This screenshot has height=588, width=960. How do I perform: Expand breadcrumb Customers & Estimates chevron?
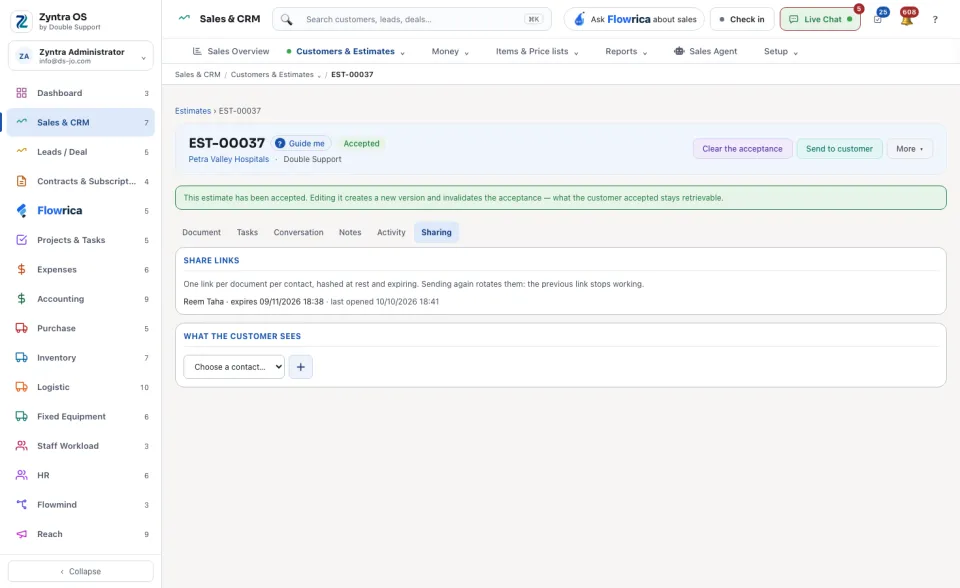point(319,75)
